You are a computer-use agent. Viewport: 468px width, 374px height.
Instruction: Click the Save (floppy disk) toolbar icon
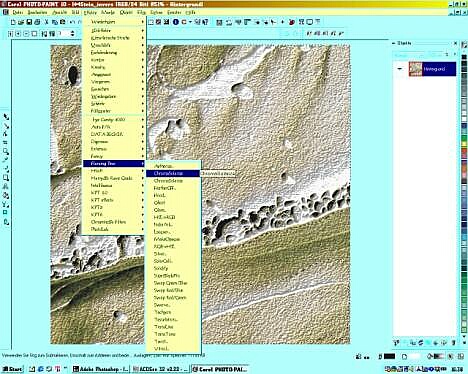click(x=29, y=22)
